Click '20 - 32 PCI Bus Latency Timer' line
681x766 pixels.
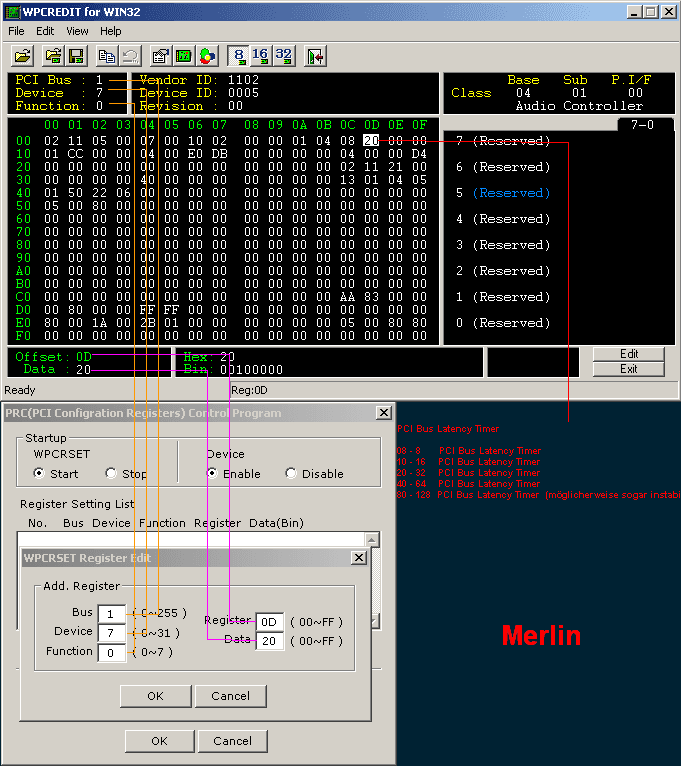[468, 473]
